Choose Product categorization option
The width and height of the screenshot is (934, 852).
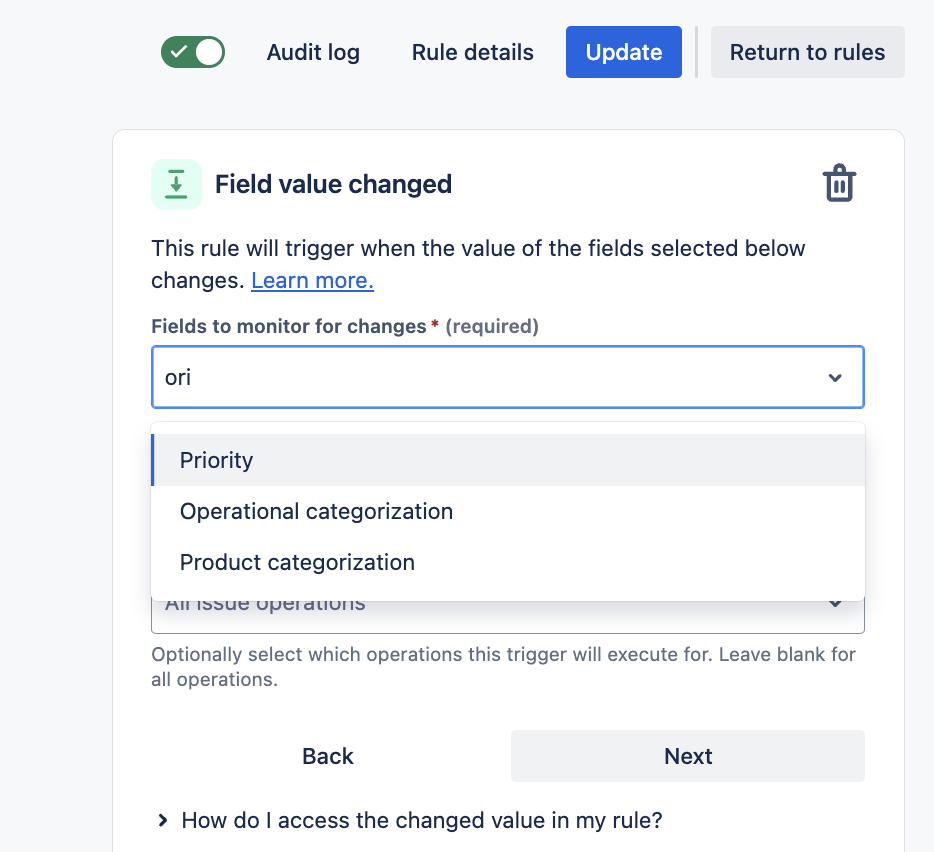508,562
